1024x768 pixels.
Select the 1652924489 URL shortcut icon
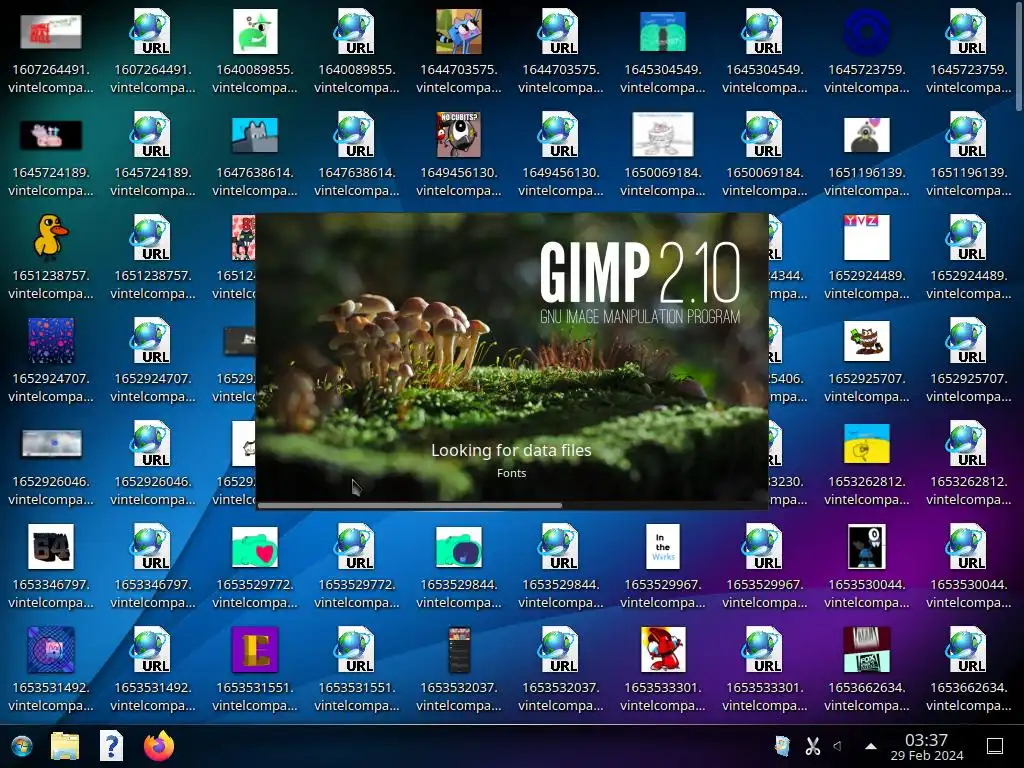coord(967,238)
